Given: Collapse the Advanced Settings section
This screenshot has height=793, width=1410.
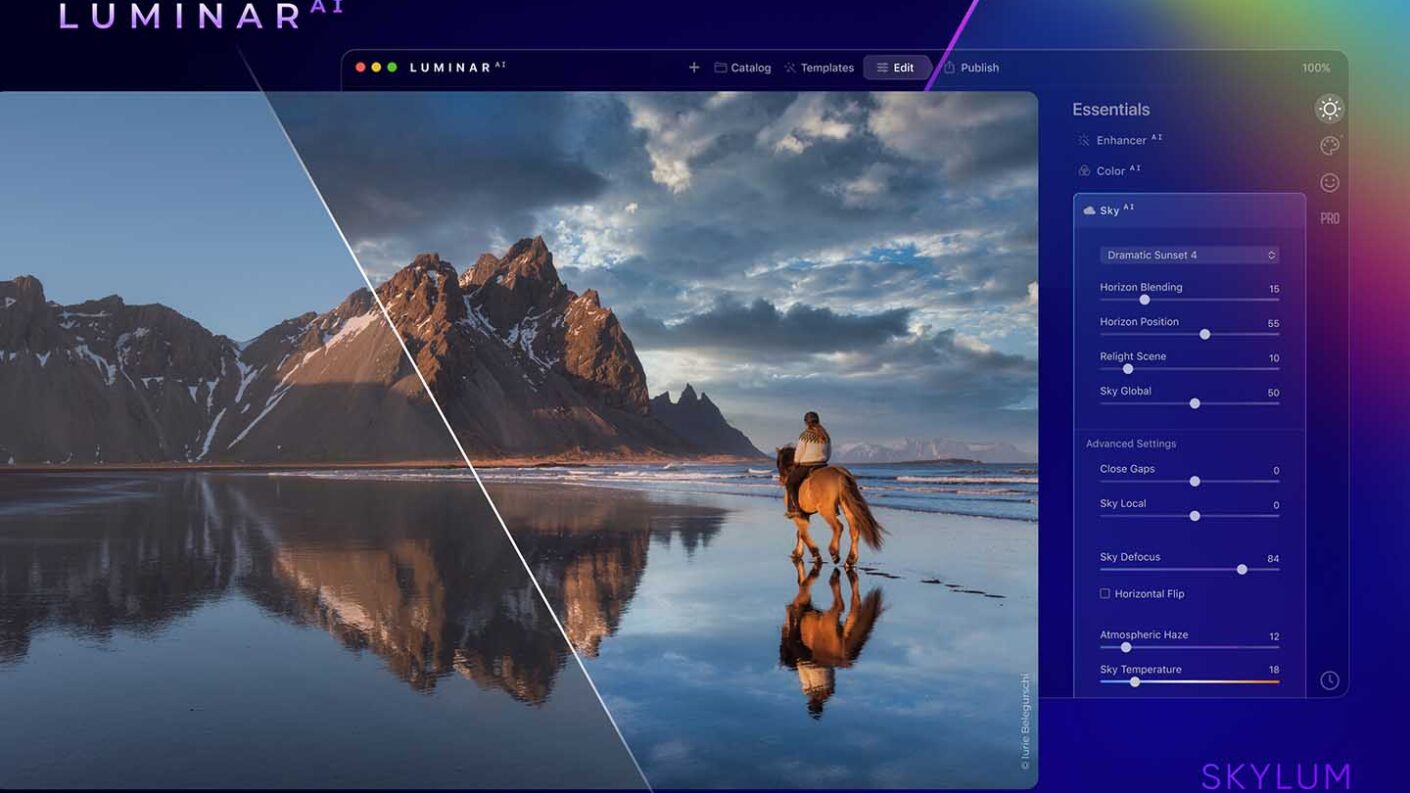Looking at the screenshot, I should pyautogui.click(x=1131, y=443).
